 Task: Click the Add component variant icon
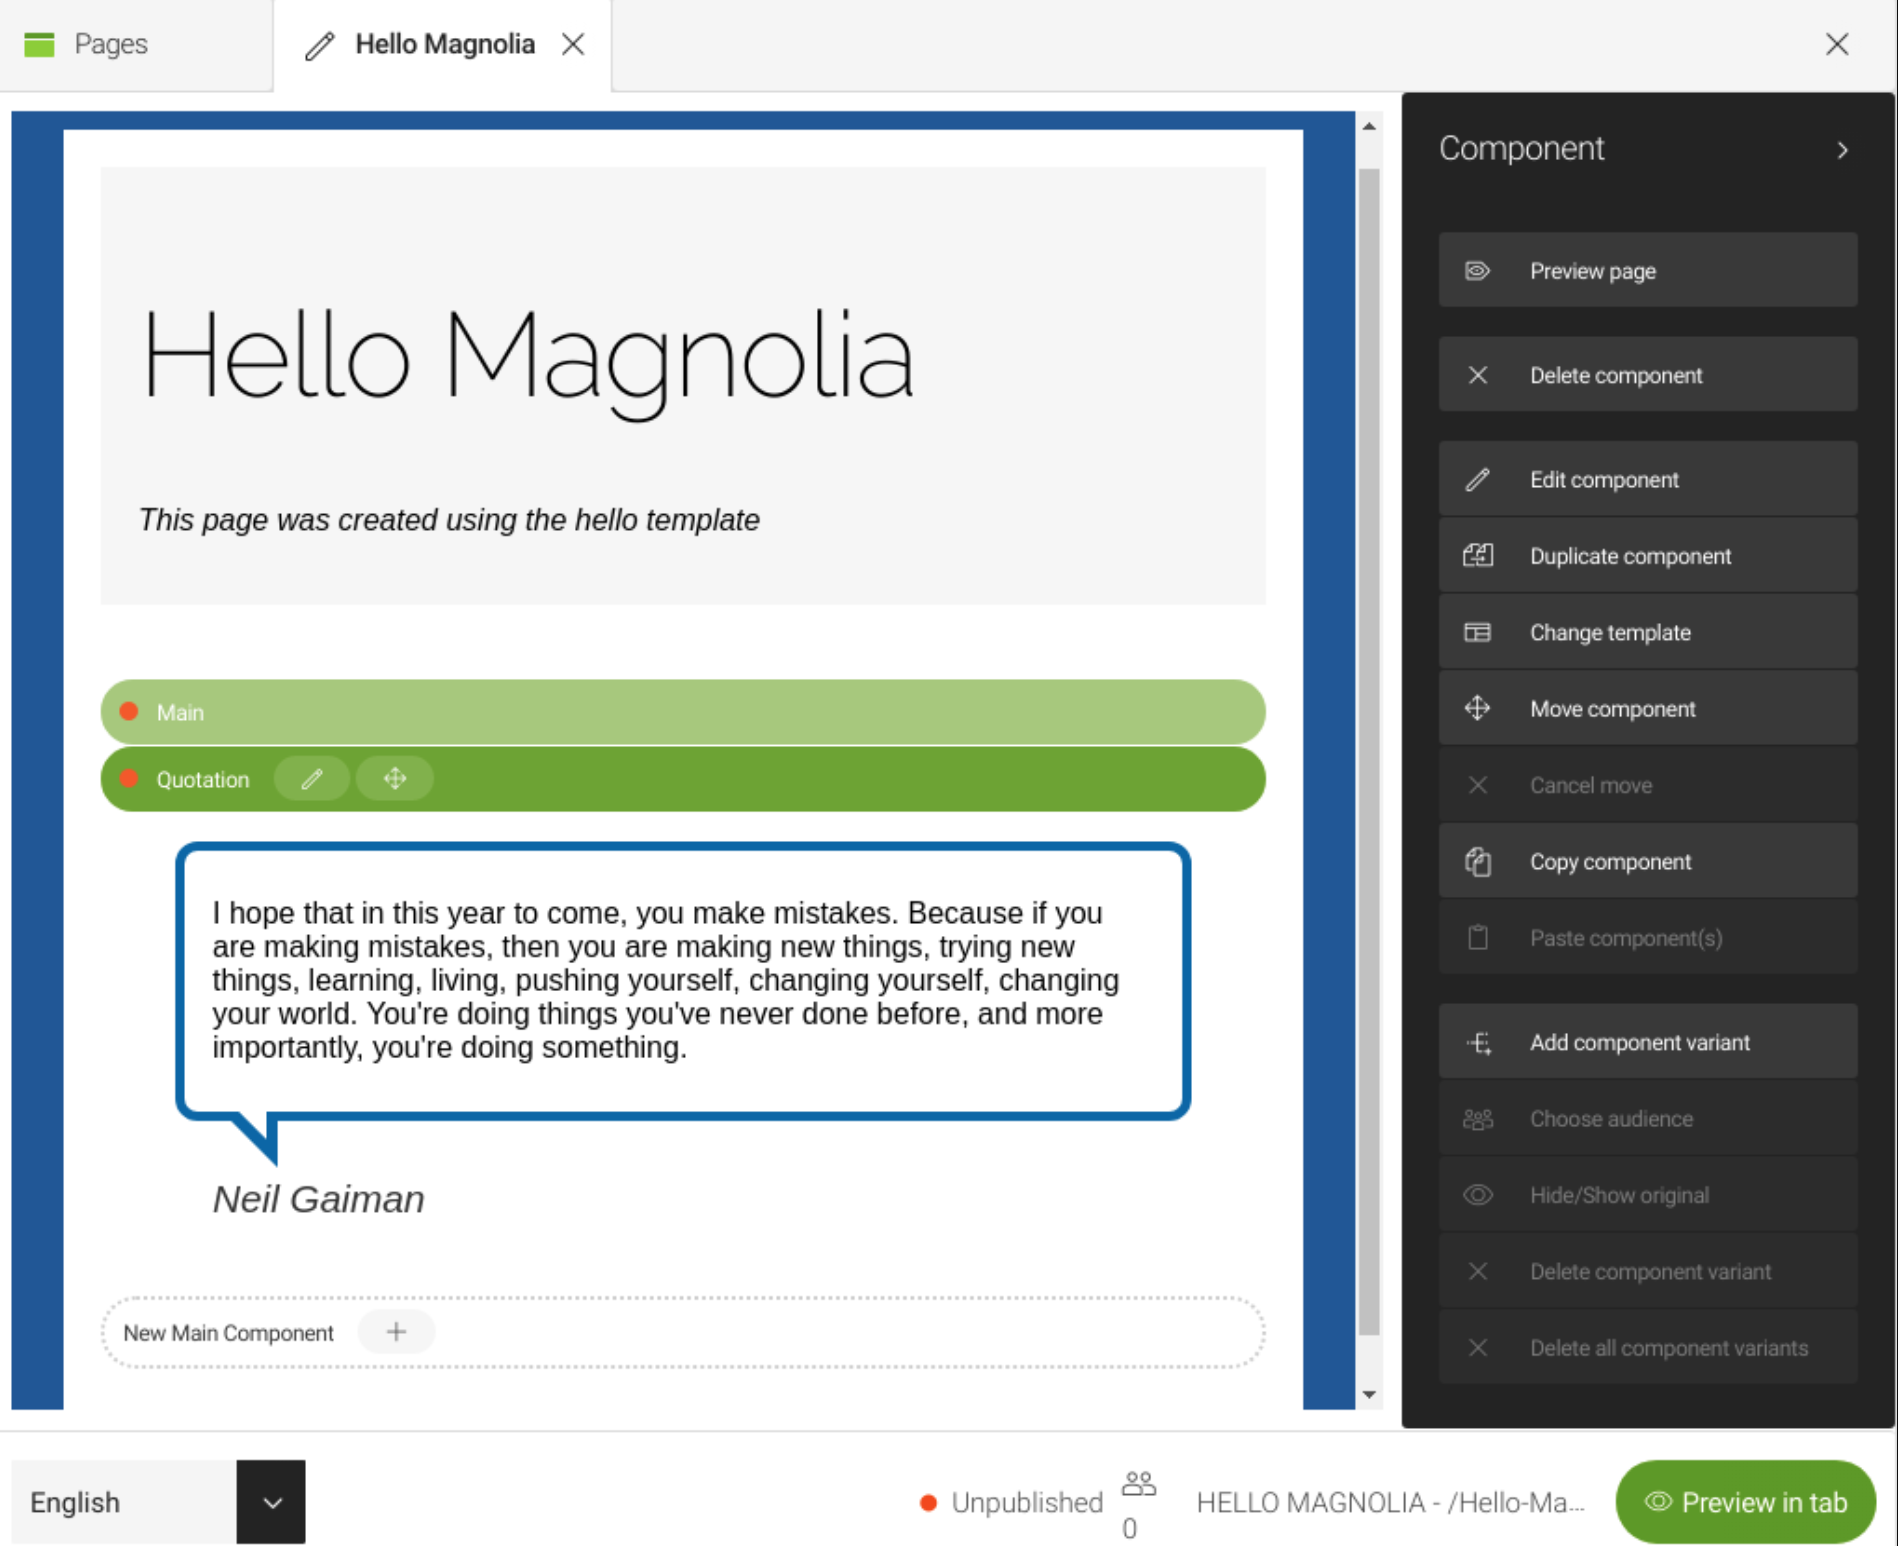[x=1479, y=1042]
